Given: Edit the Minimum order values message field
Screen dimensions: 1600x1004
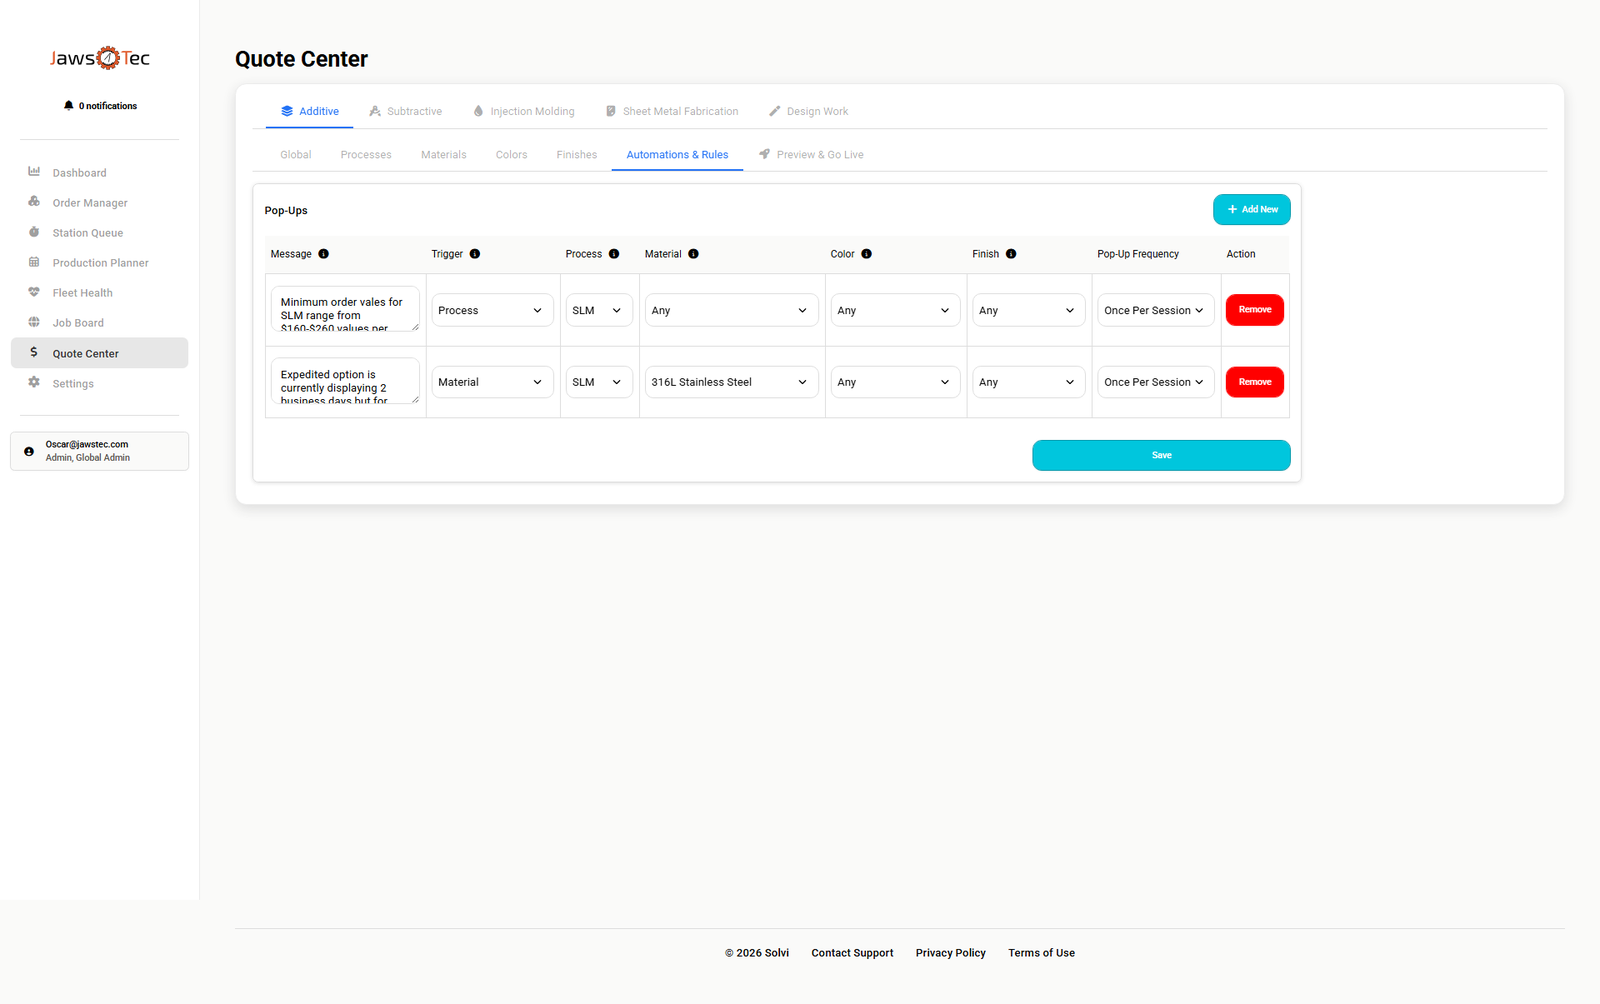Looking at the screenshot, I should tap(345, 309).
